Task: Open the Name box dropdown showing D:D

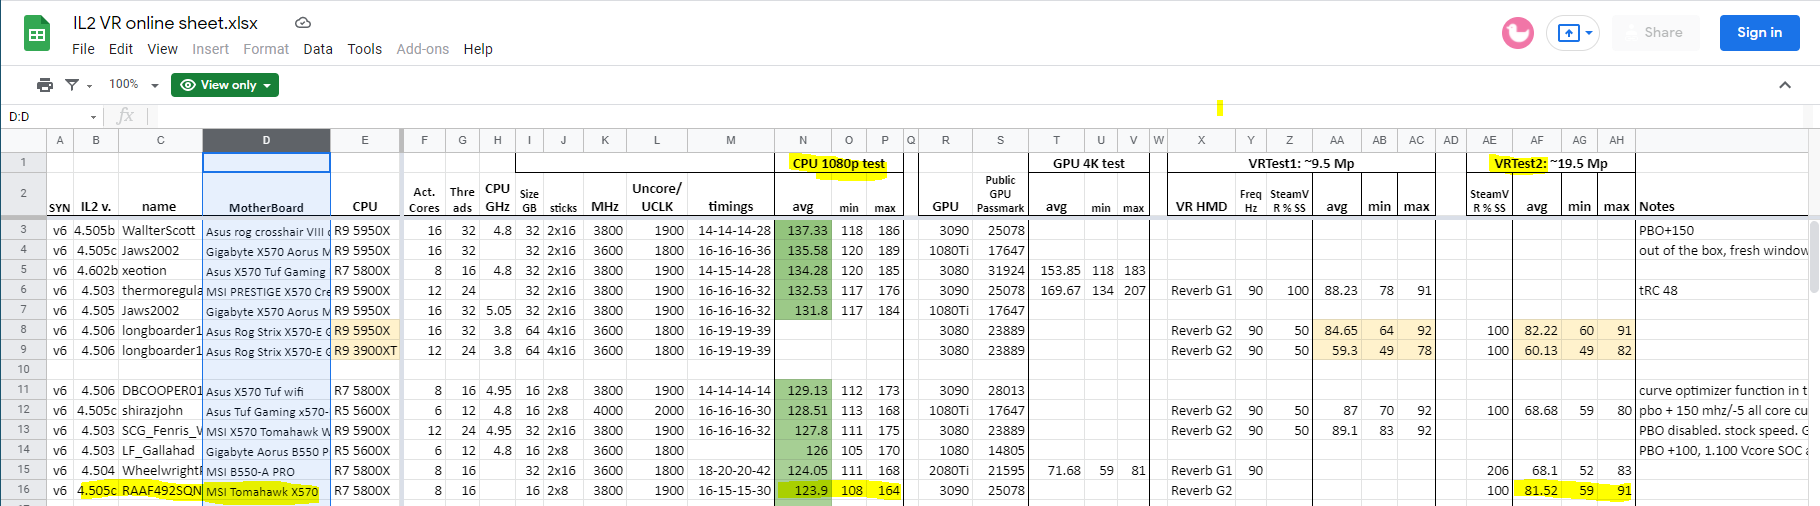Action: [x=93, y=117]
